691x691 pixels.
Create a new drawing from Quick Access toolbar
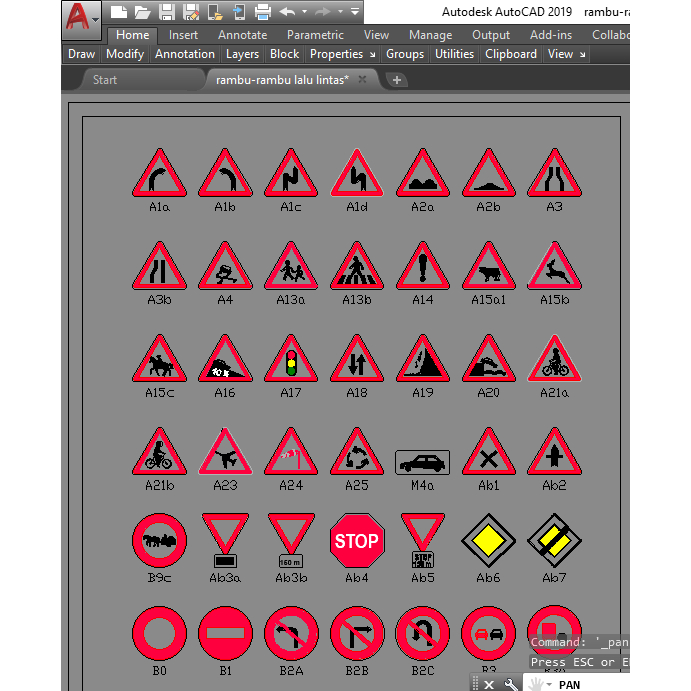118,12
